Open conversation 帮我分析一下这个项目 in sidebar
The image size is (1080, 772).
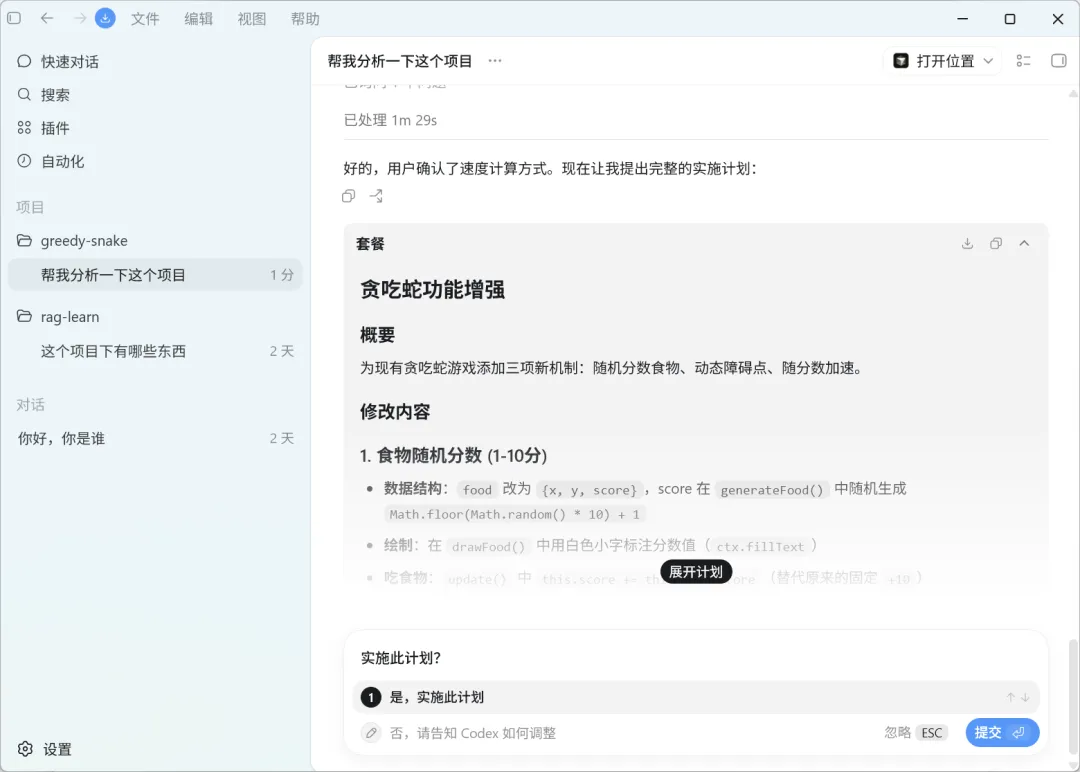click(x=155, y=275)
